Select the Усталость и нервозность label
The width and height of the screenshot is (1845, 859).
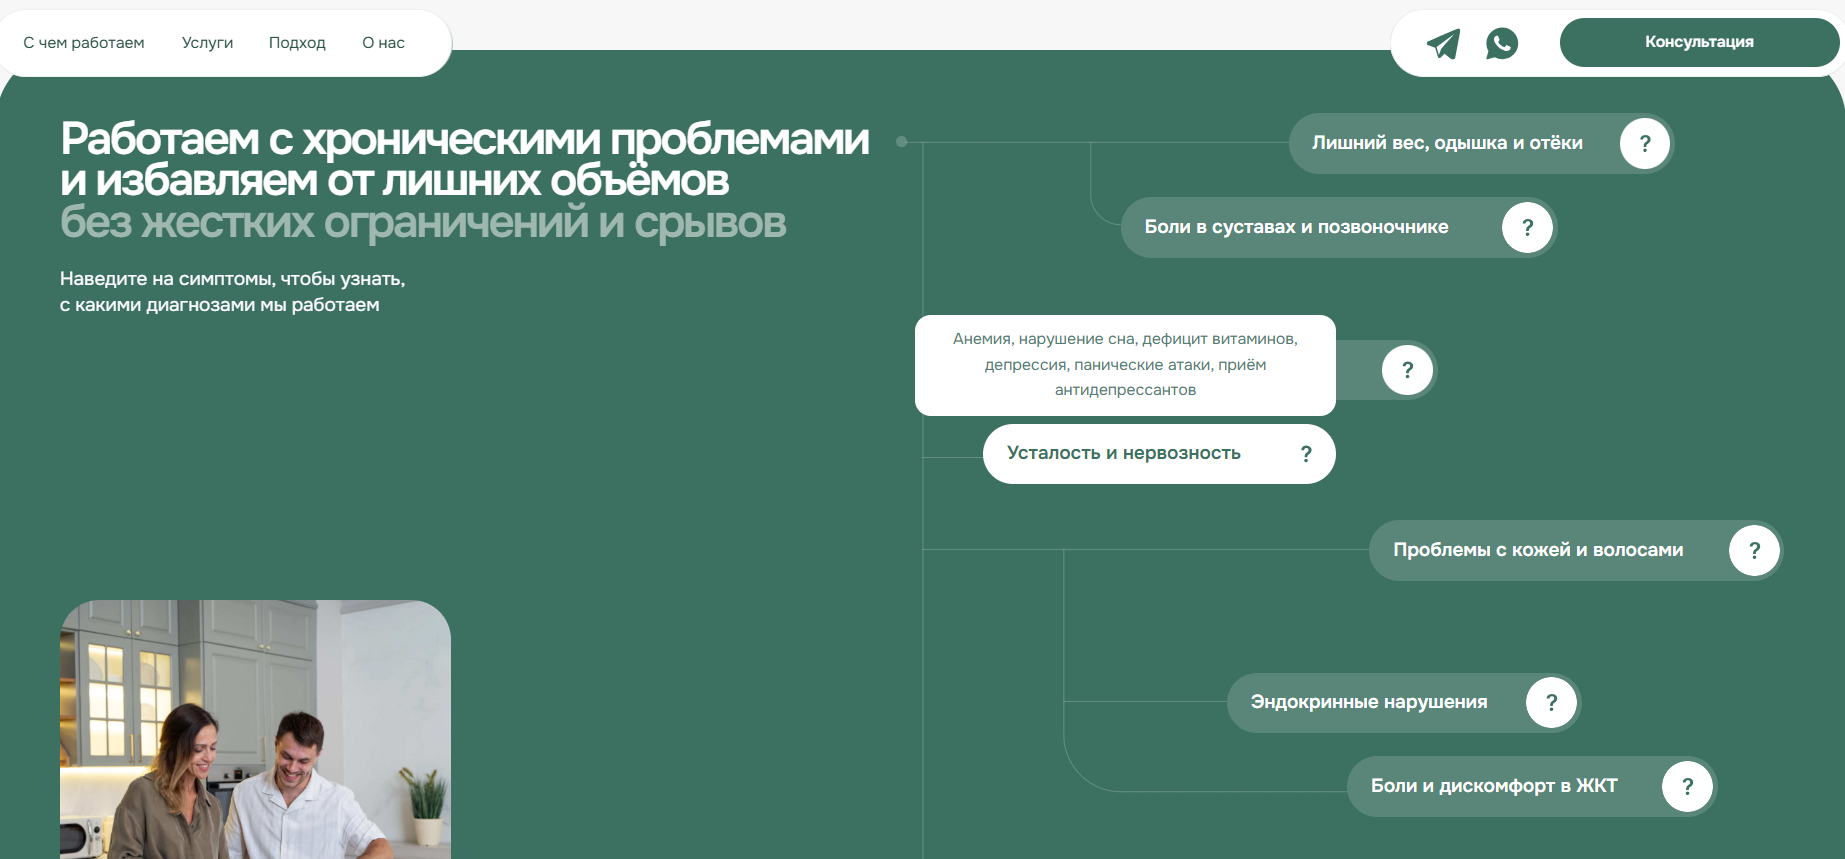[1123, 453]
